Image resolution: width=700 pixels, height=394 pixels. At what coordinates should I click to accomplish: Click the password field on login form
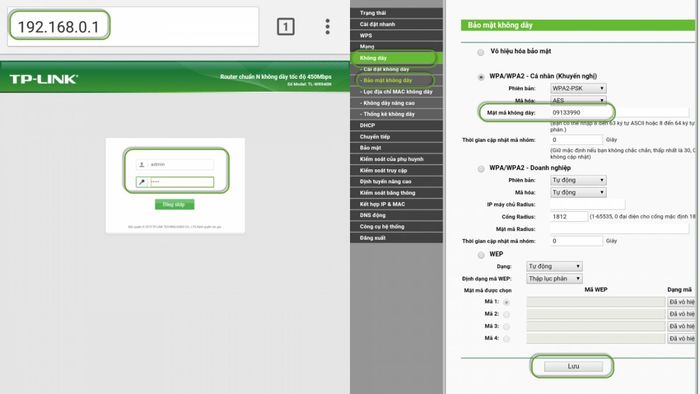[x=175, y=182]
